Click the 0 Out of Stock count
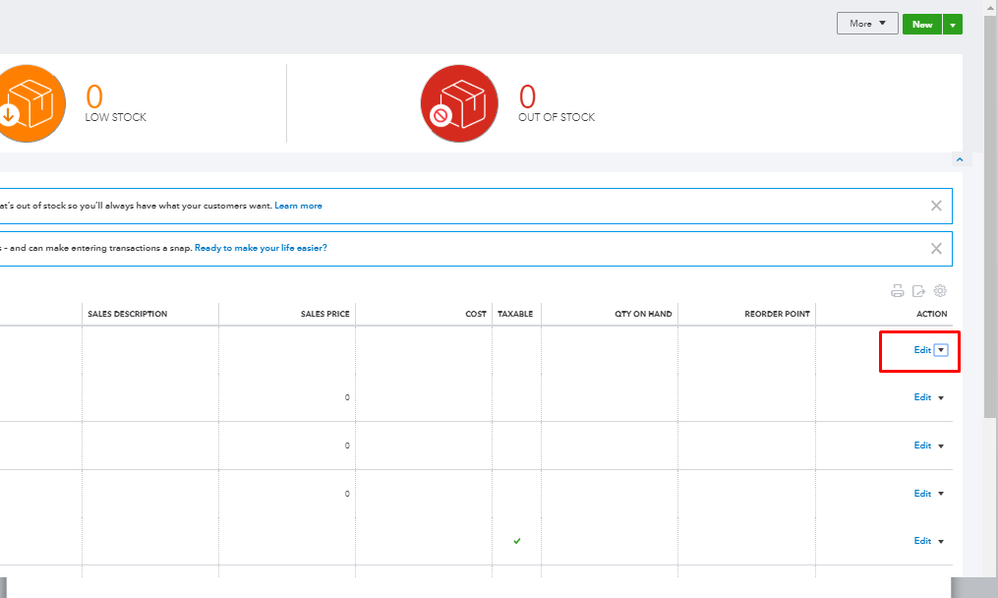Screen dimensions: 998x598 click(527, 97)
